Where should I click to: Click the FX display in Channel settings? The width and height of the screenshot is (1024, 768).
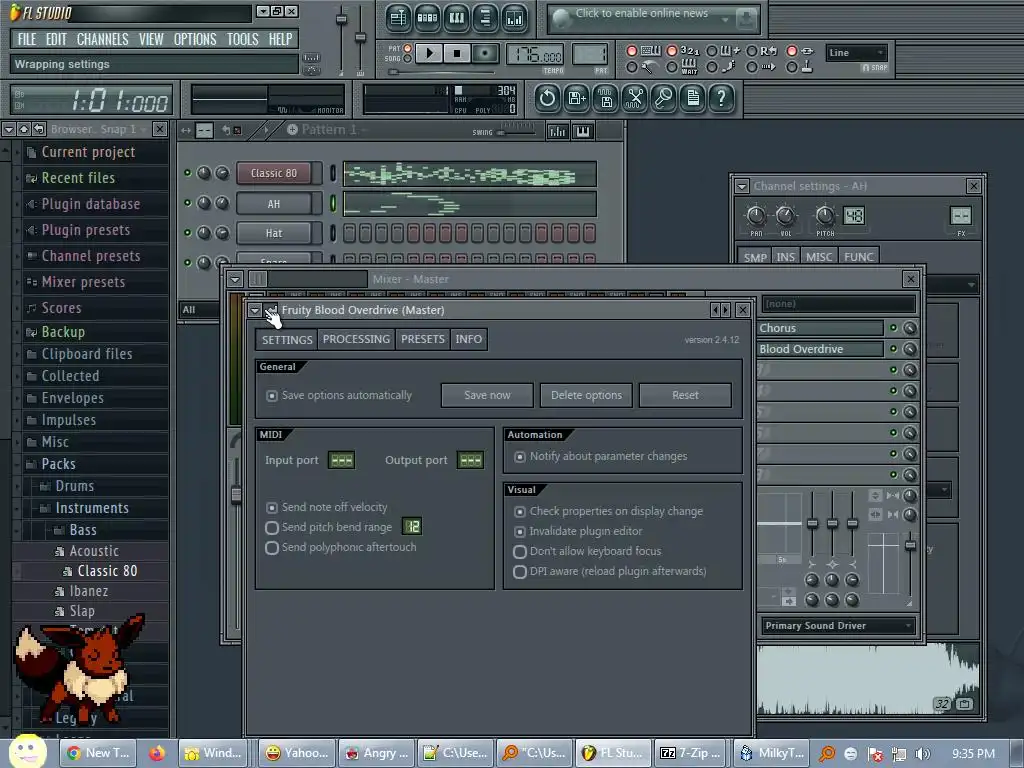(961, 216)
